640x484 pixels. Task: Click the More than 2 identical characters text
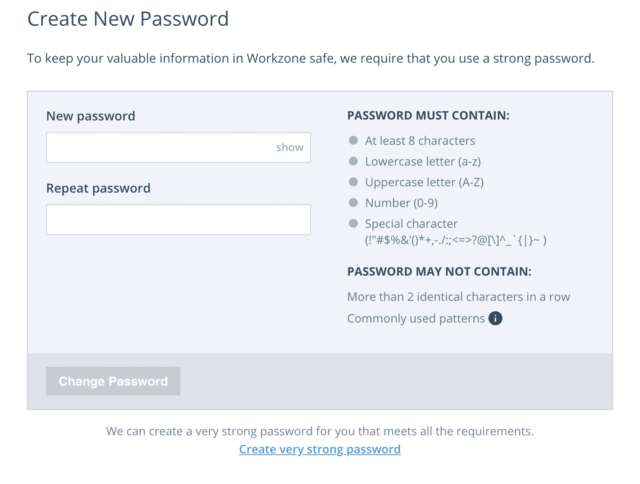(459, 297)
